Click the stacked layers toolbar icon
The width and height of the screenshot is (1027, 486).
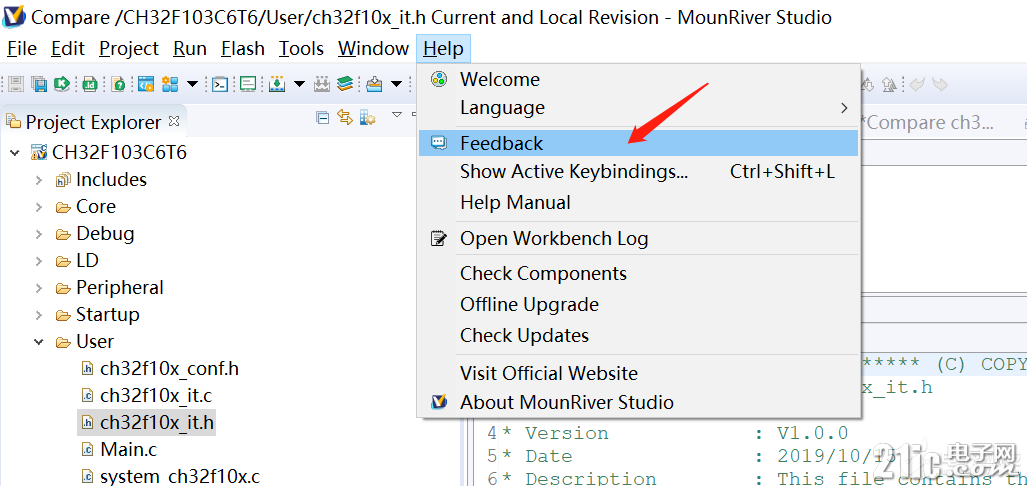coord(345,84)
